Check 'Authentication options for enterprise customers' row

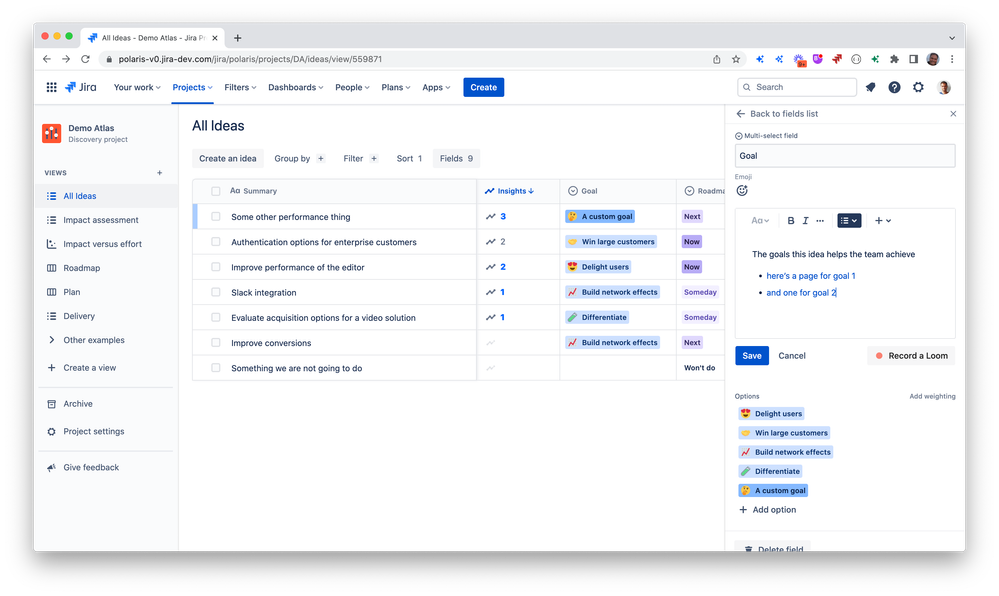[215, 242]
